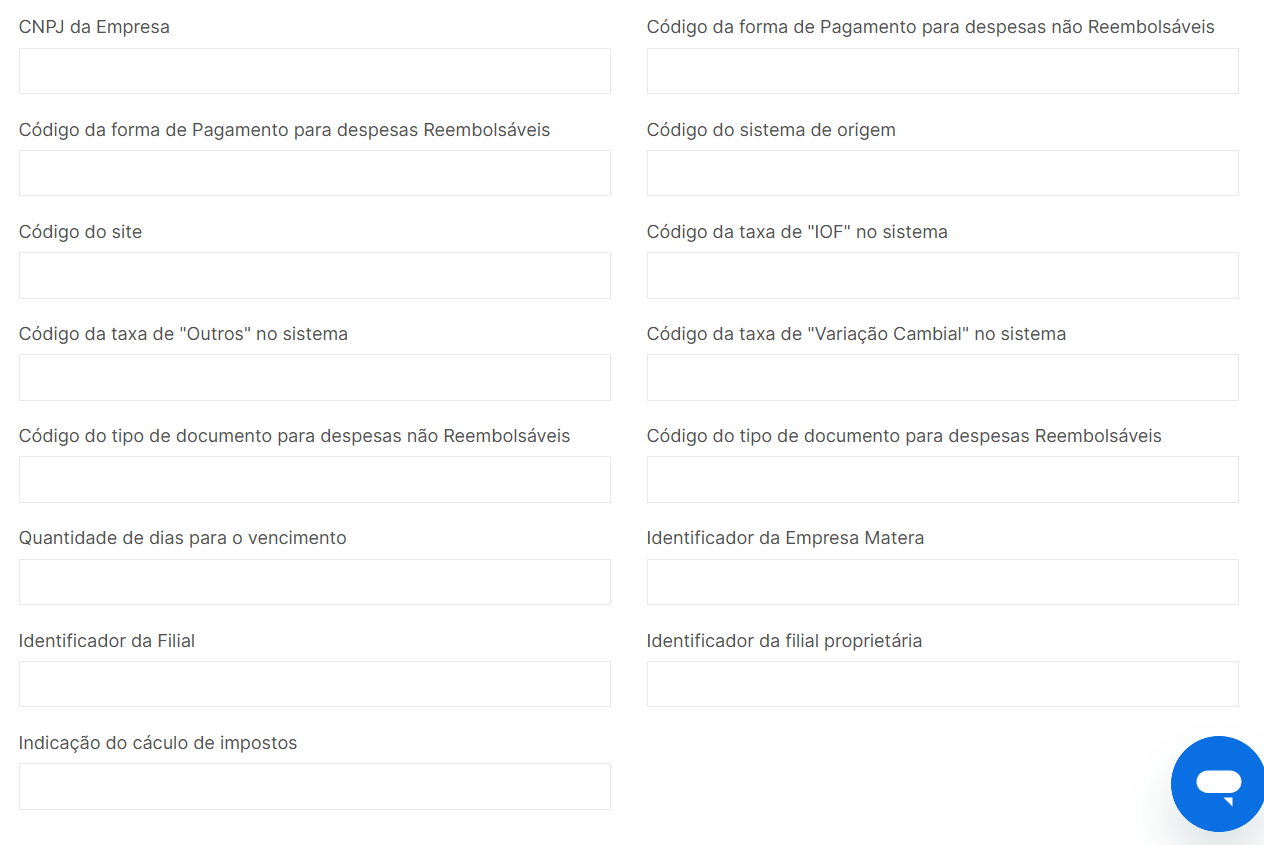Click the "Código do site" label text
1264x845 pixels.
[x=80, y=232]
